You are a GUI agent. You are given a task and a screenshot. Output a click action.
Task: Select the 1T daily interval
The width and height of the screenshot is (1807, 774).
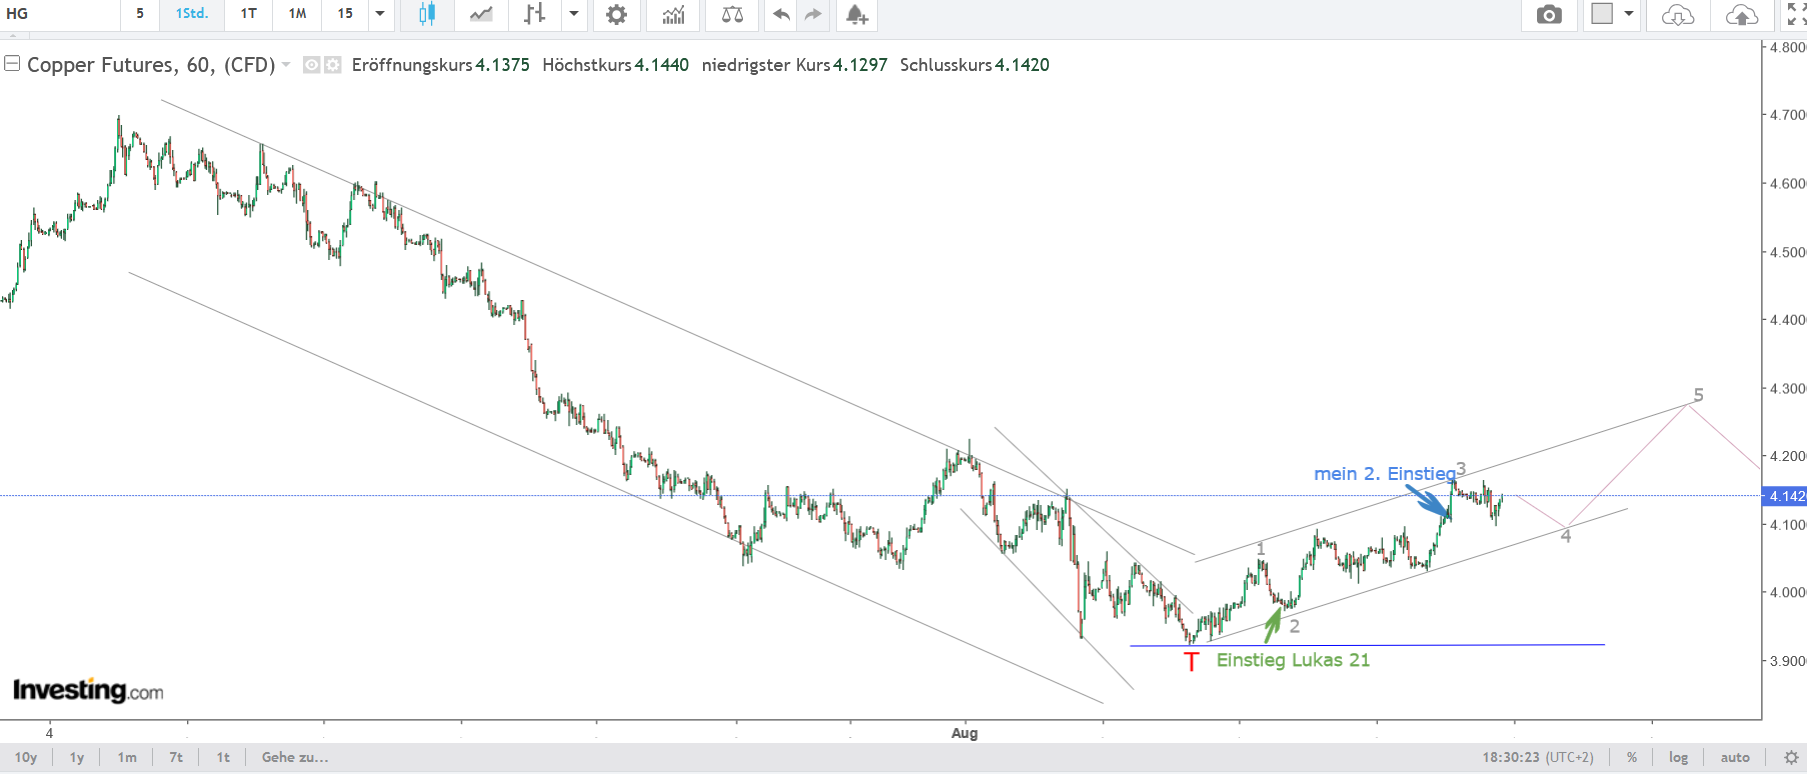point(249,14)
